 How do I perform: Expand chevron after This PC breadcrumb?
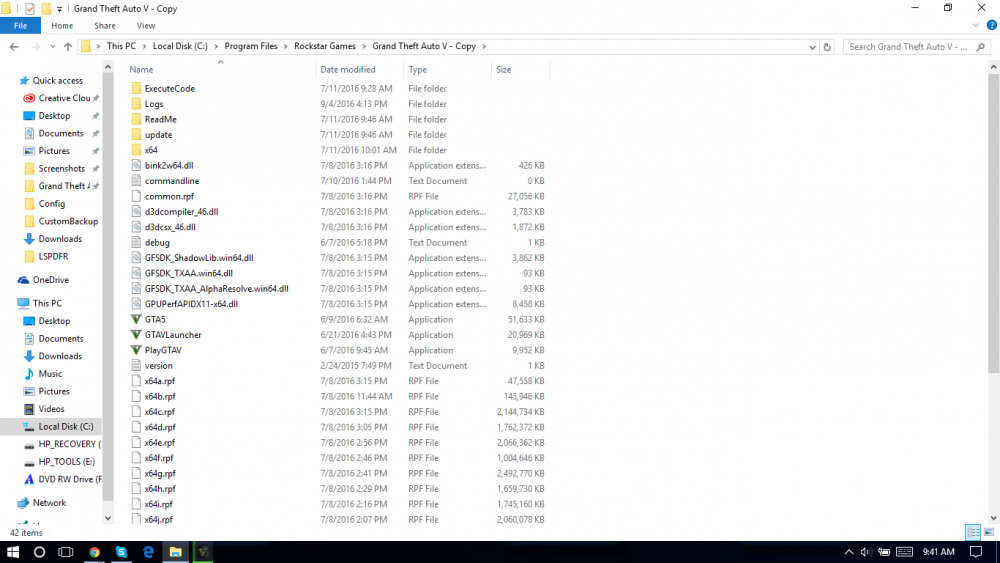click(x=144, y=47)
